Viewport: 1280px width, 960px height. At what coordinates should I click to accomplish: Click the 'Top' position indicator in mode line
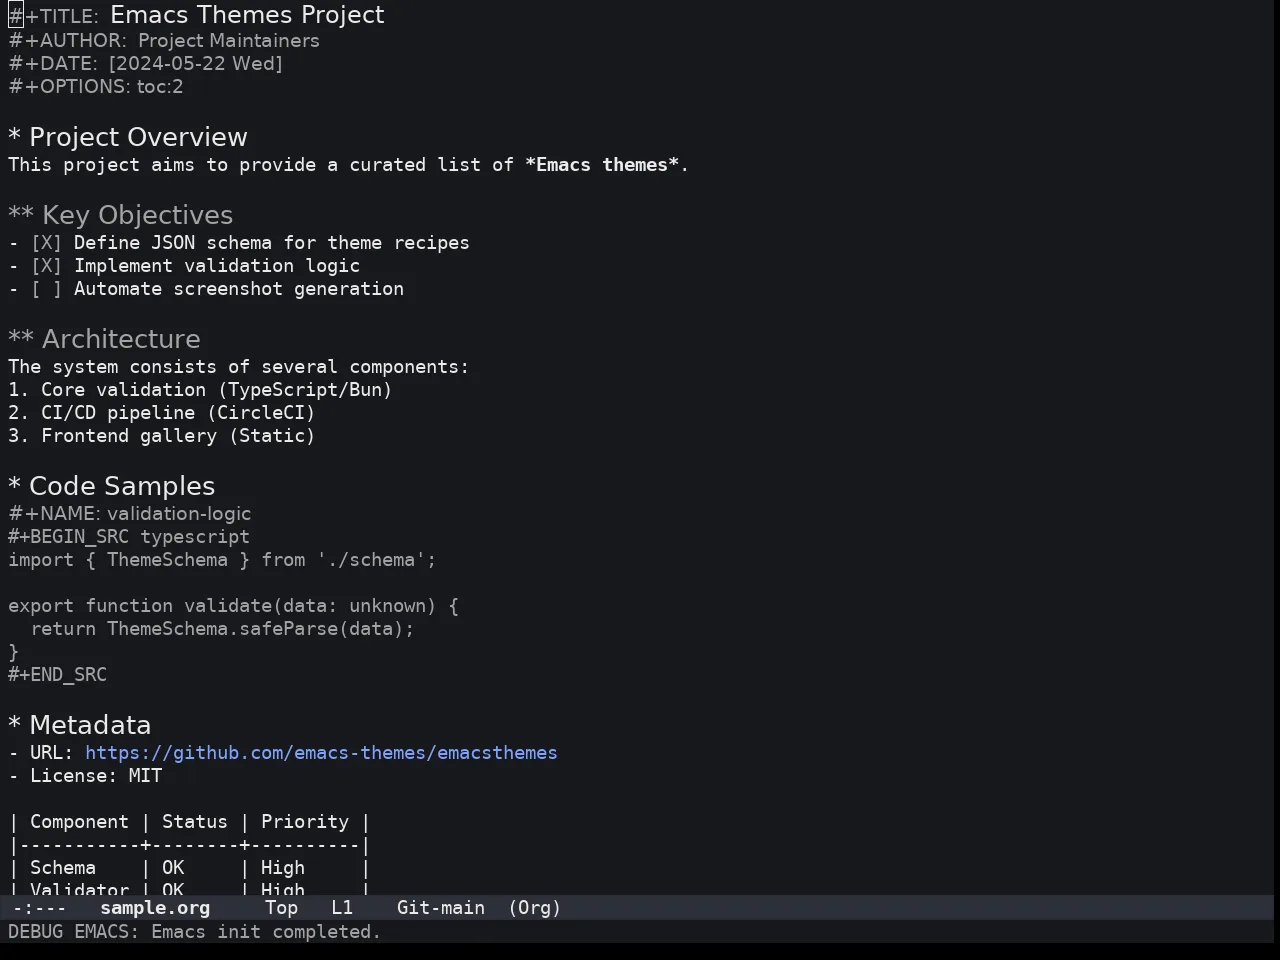pyautogui.click(x=281, y=908)
